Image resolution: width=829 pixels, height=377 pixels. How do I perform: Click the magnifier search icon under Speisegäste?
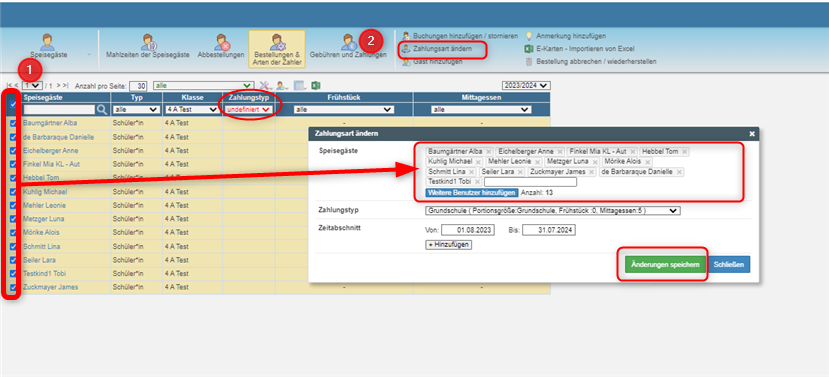(102, 109)
